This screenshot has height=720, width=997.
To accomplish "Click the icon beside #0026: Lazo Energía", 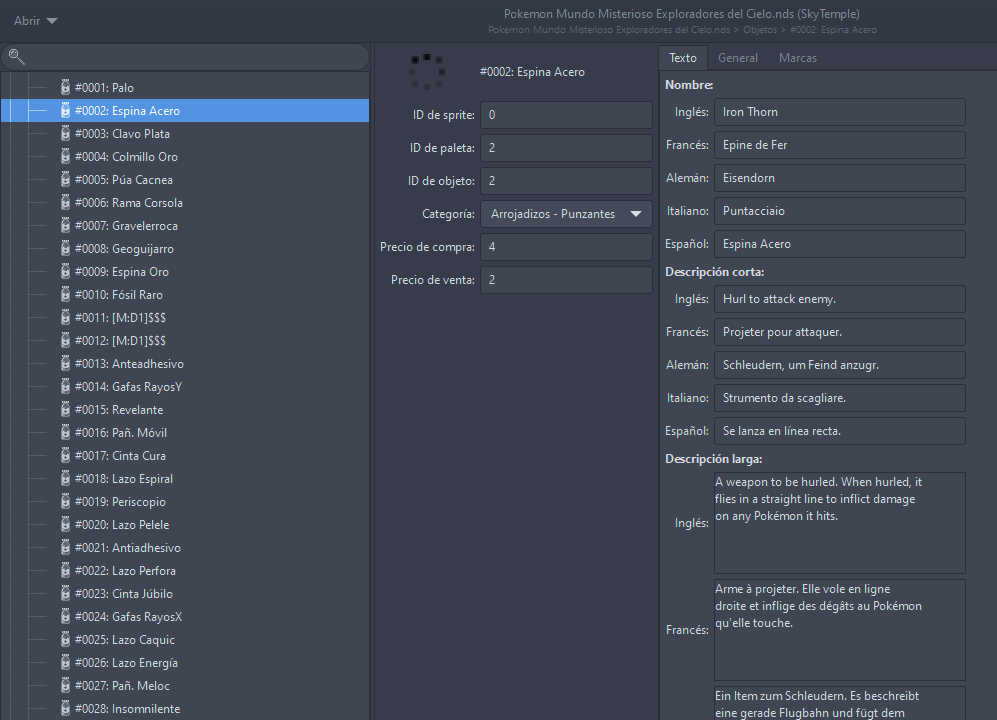I will tap(65, 663).
